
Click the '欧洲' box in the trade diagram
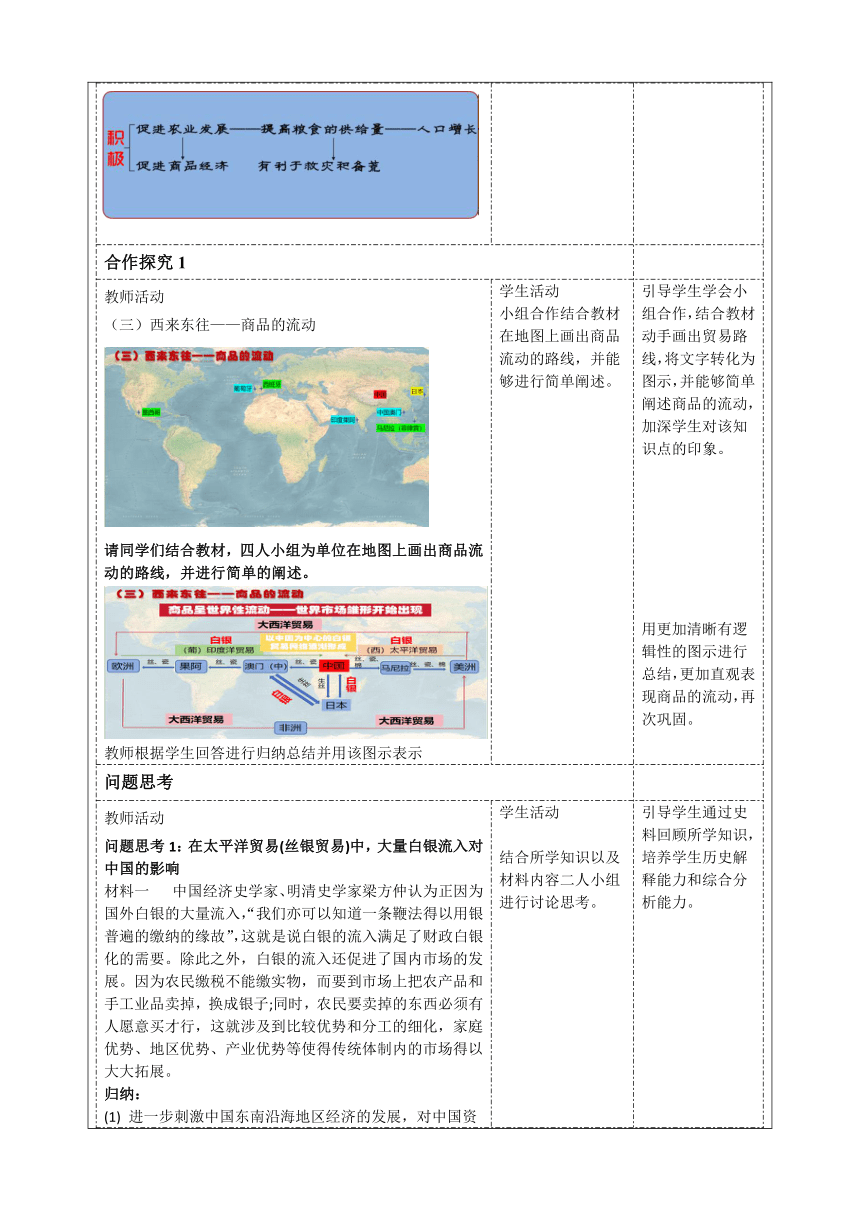click(122, 666)
